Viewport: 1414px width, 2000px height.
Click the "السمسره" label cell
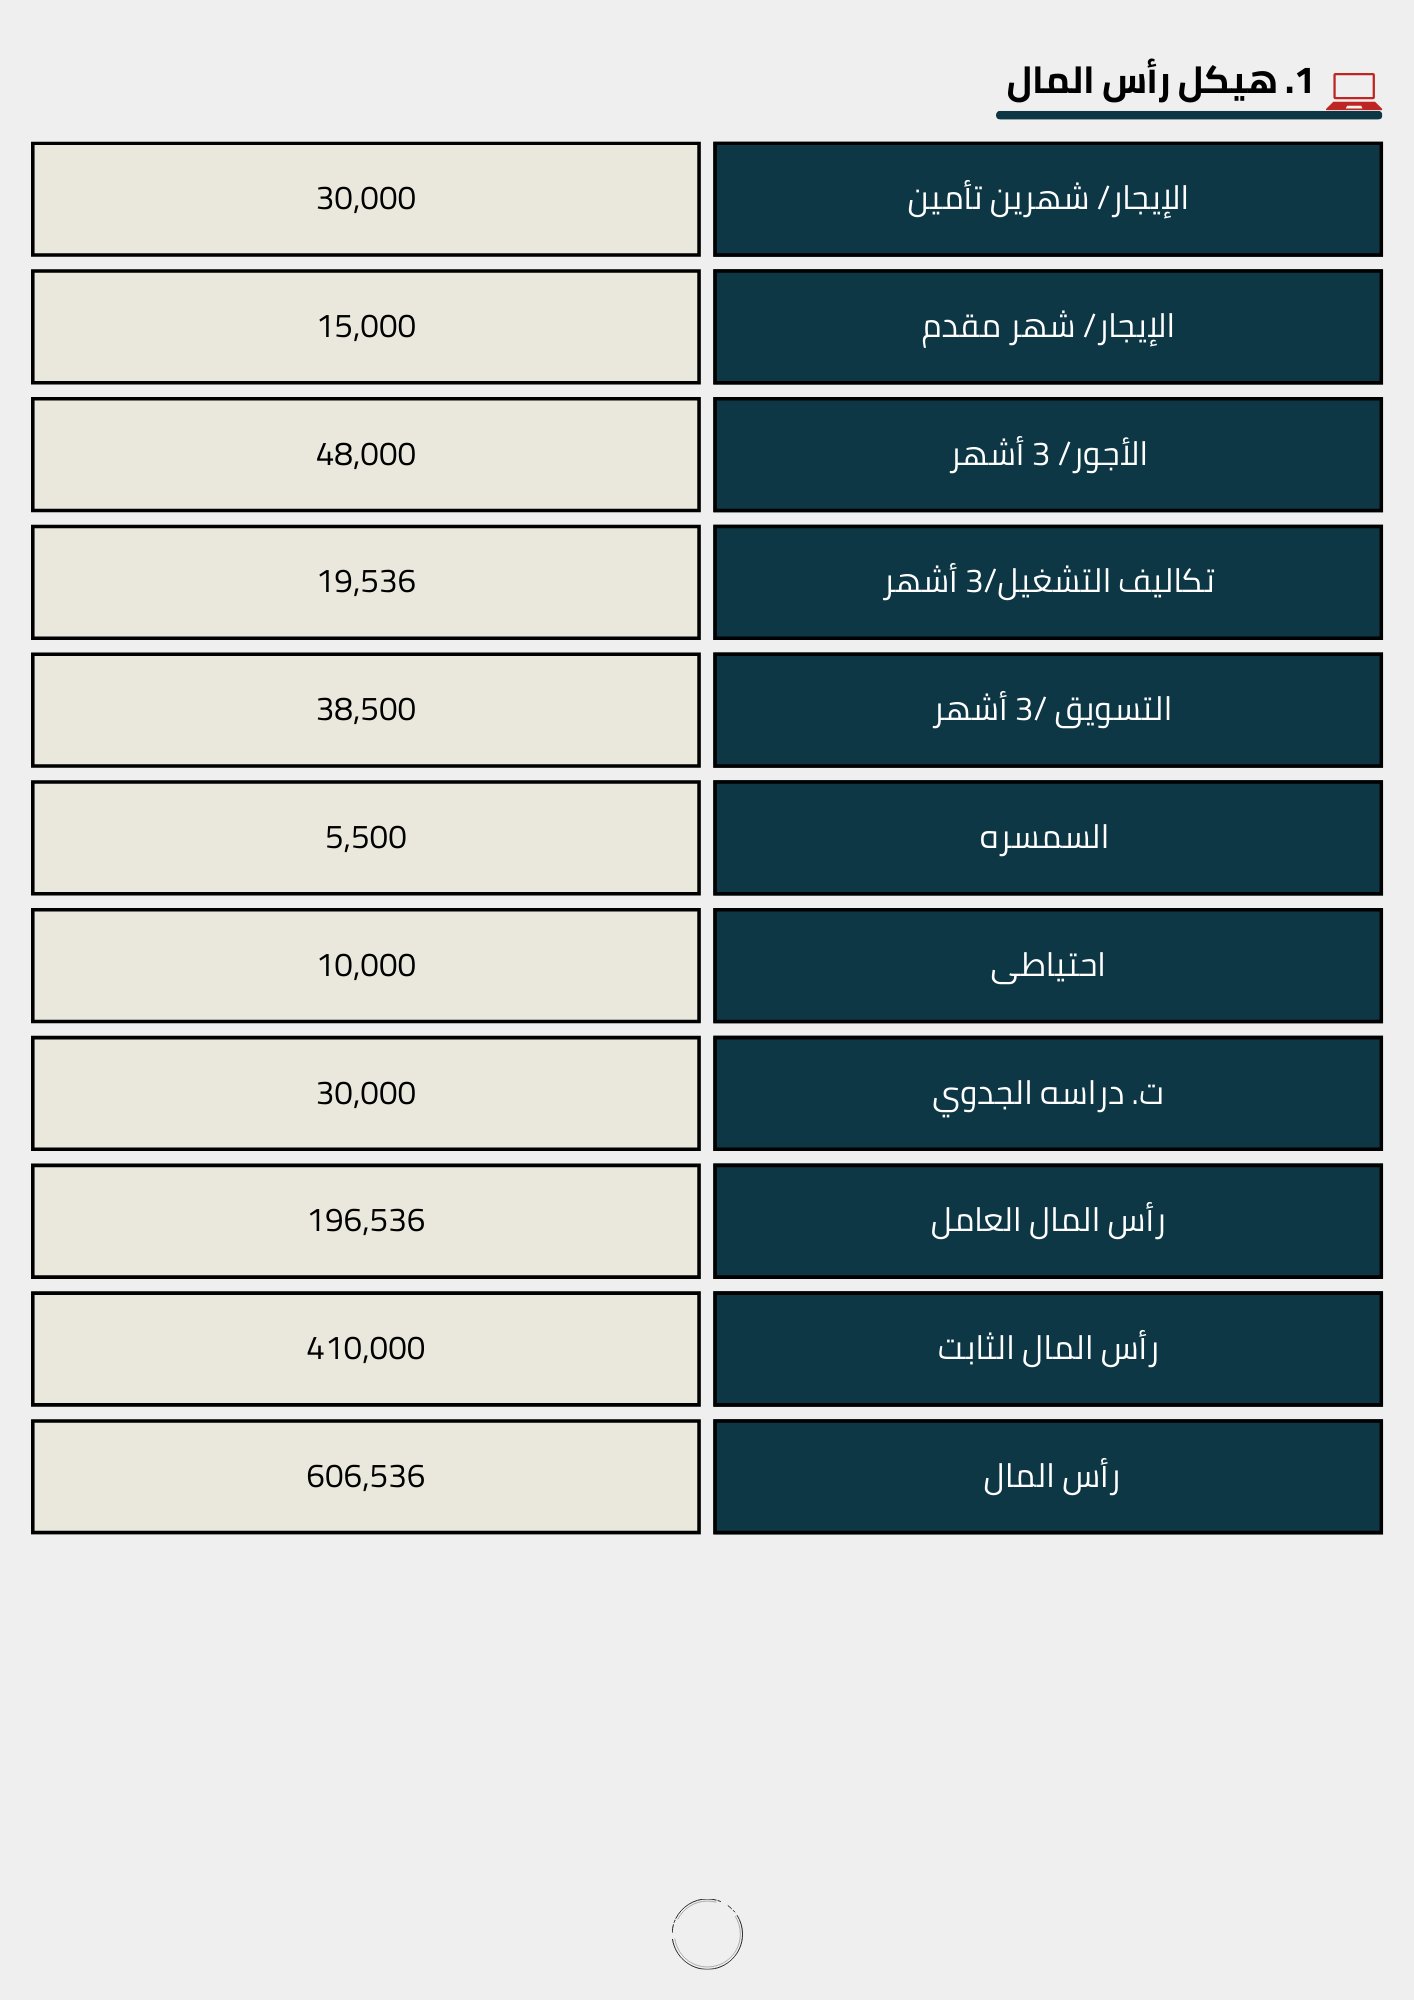1048,838
